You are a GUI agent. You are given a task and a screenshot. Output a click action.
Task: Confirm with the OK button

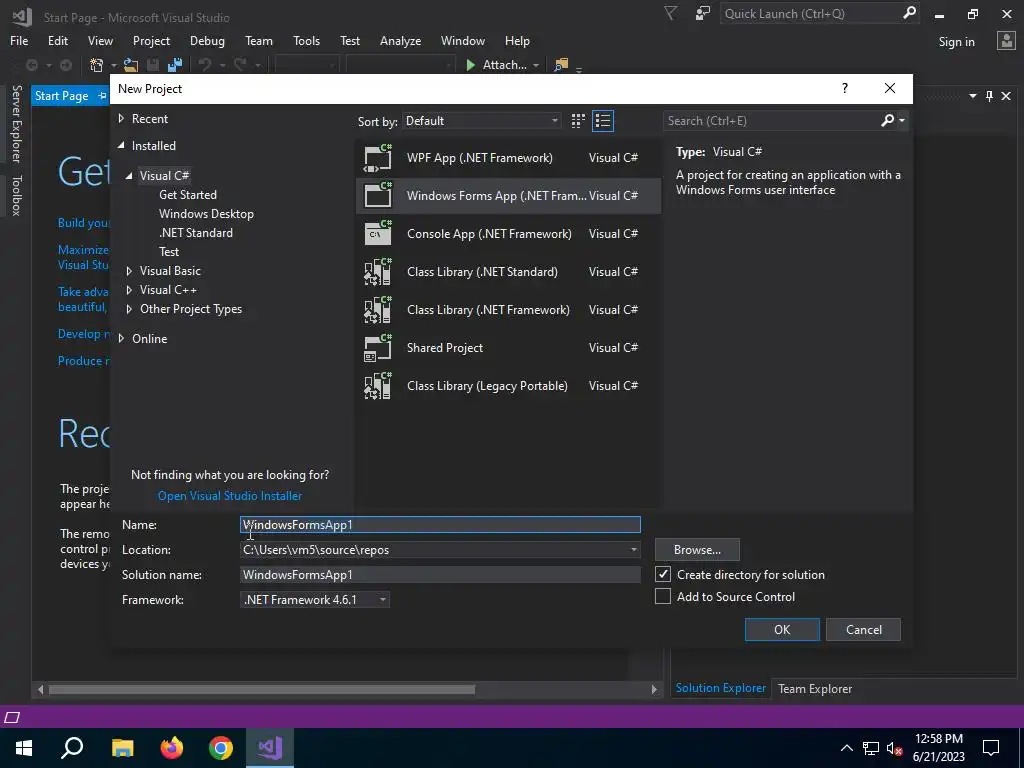pos(782,630)
